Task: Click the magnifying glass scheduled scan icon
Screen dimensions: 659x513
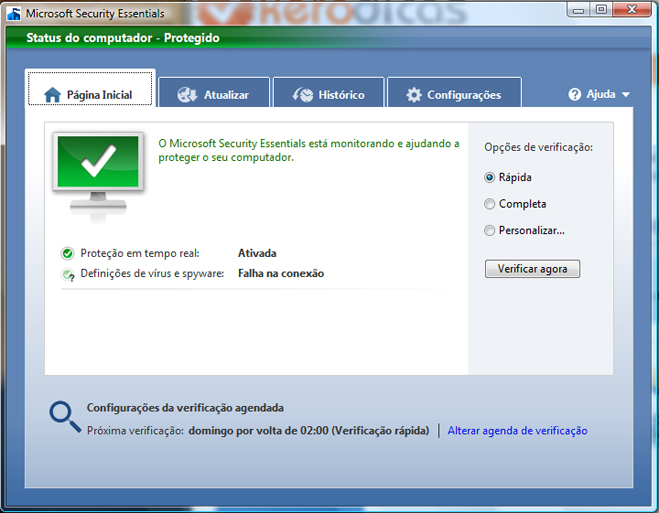Action: point(65,417)
